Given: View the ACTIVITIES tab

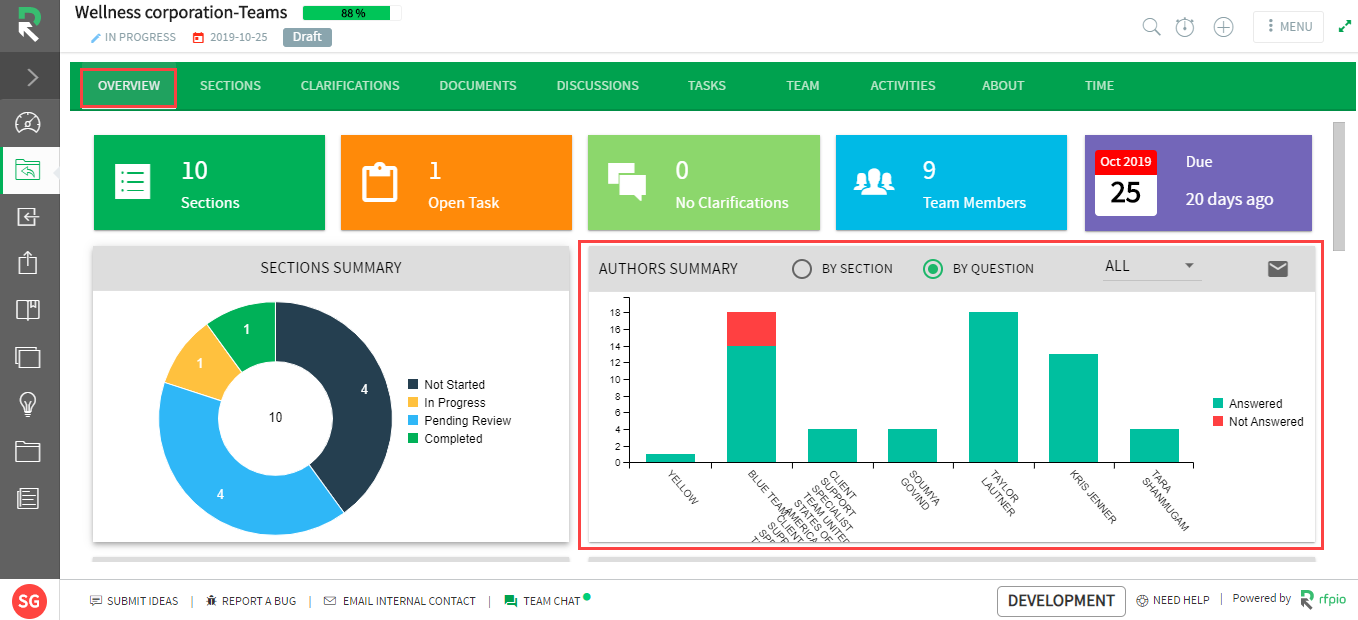Looking at the screenshot, I should pos(903,86).
